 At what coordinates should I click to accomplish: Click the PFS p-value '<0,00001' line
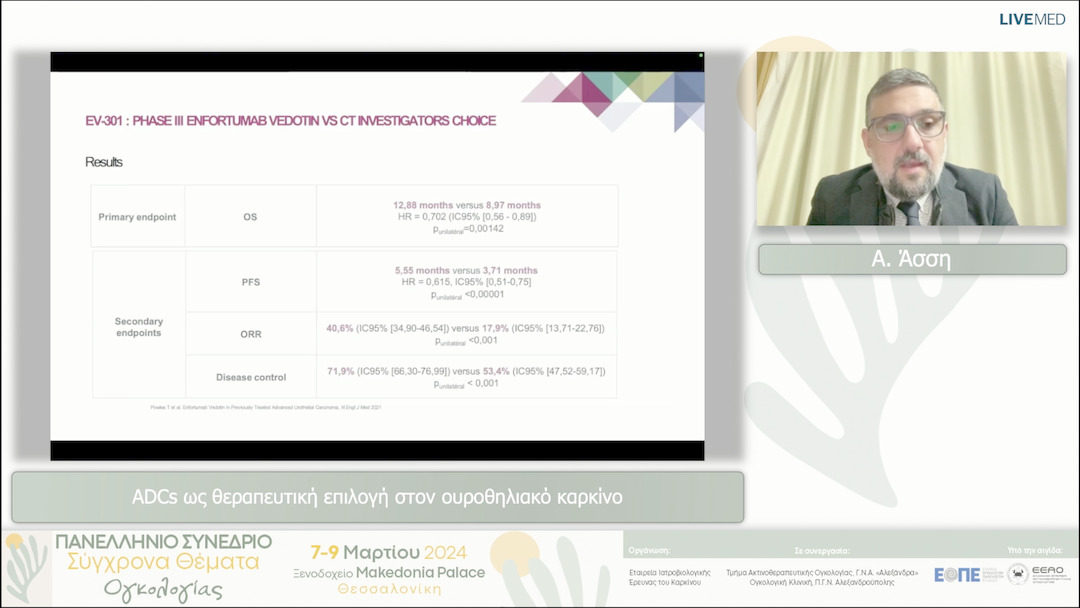468,295
